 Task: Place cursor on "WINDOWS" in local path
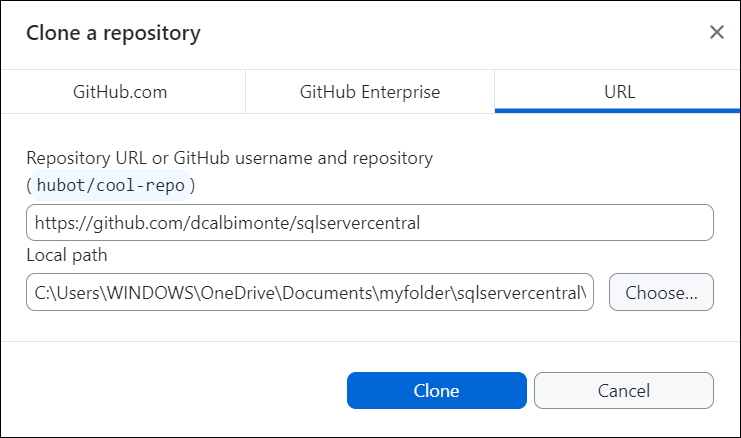click(152, 293)
